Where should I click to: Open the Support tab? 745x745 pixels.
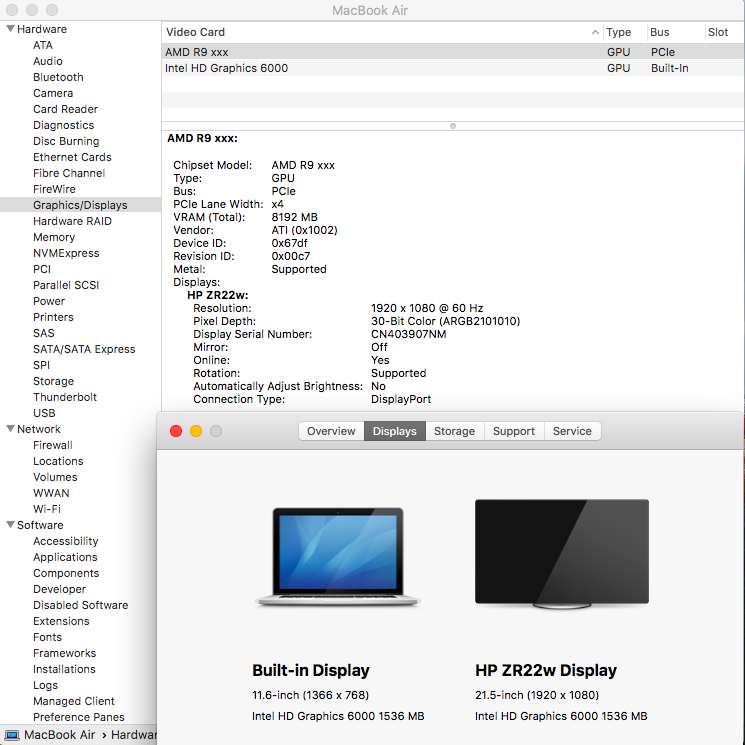click(x=514, y=431)
